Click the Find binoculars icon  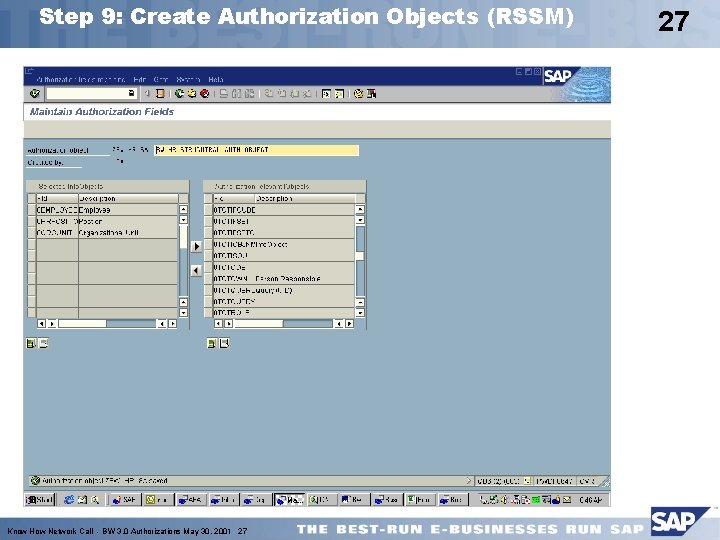click(x=236, y=94)
